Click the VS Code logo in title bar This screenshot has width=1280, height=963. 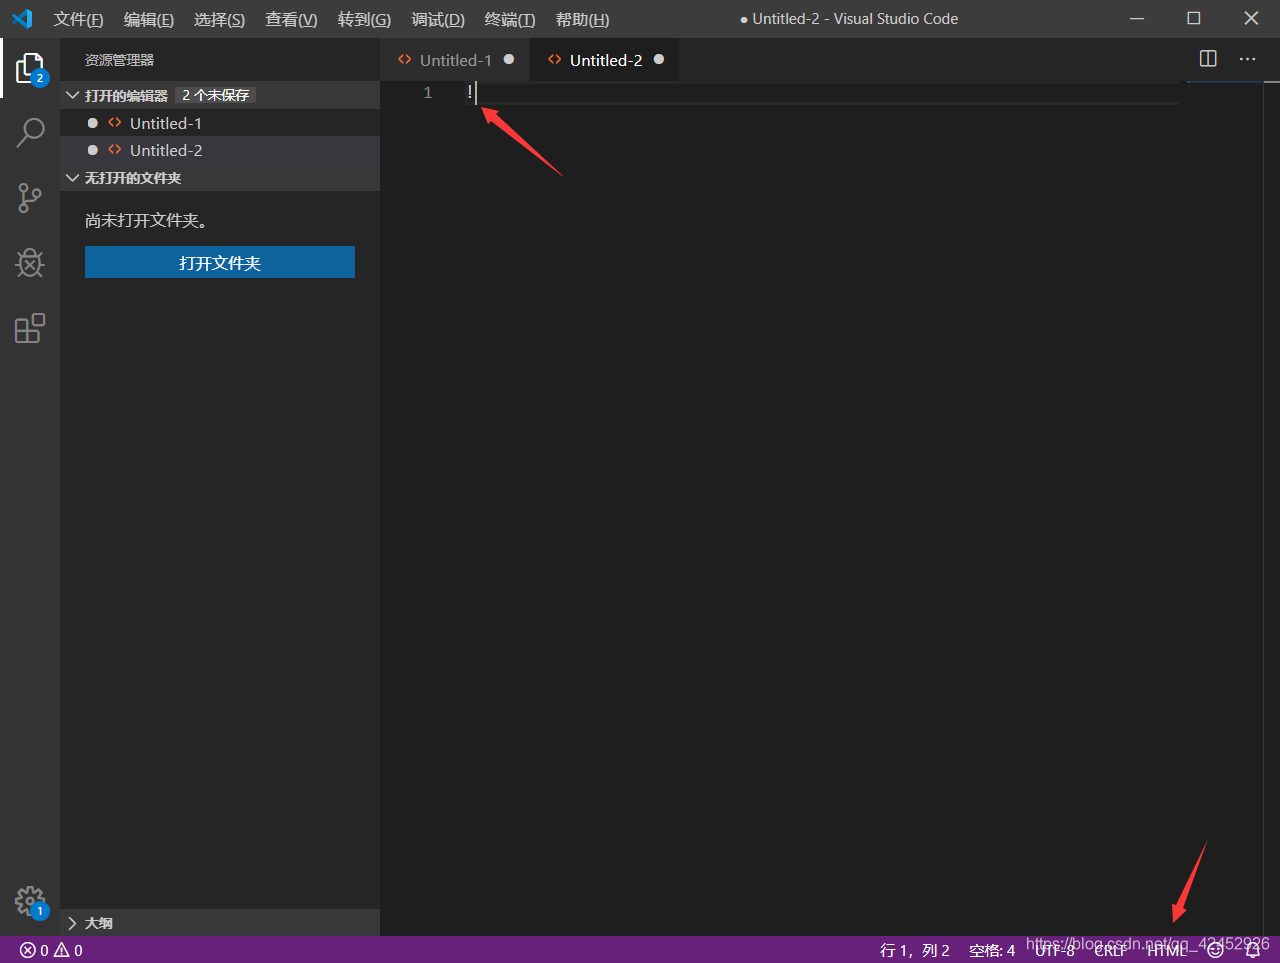coord(22,19)
